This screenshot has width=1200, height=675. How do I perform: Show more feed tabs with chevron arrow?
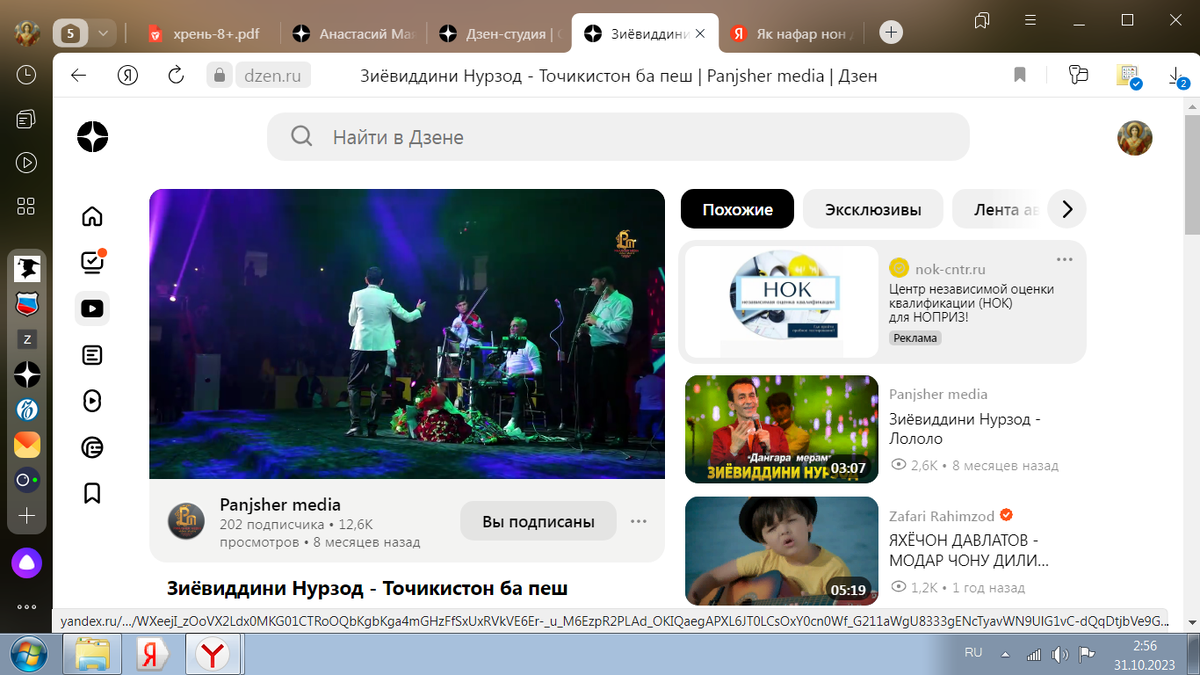point(1067,209)
